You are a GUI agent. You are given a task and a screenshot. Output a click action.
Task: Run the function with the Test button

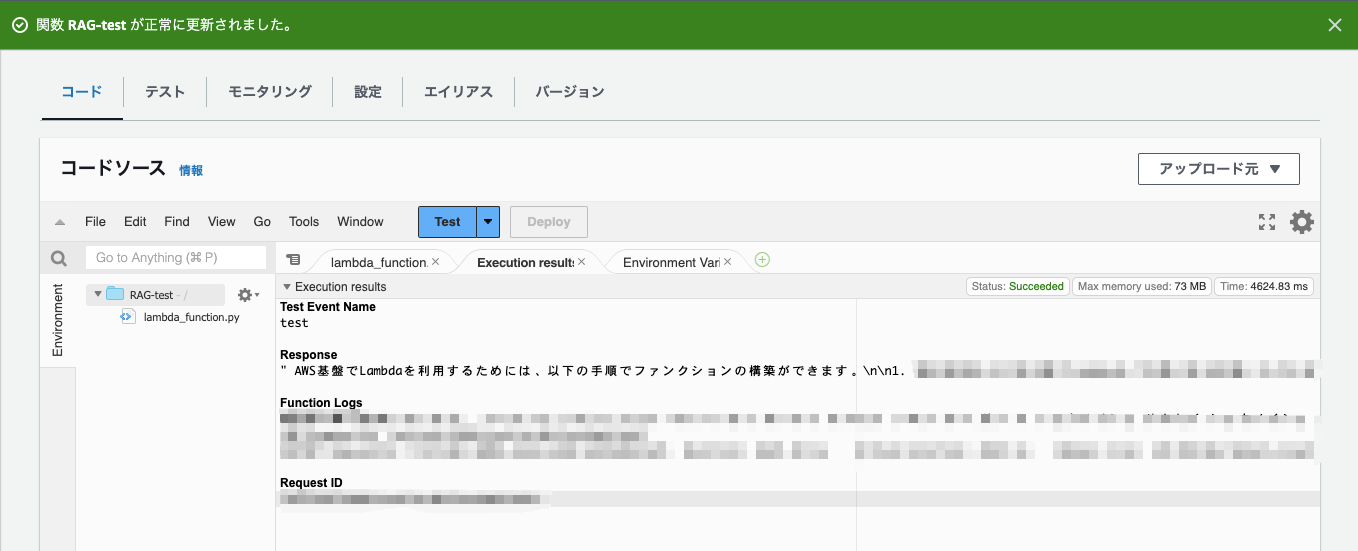tap(447, 222)
